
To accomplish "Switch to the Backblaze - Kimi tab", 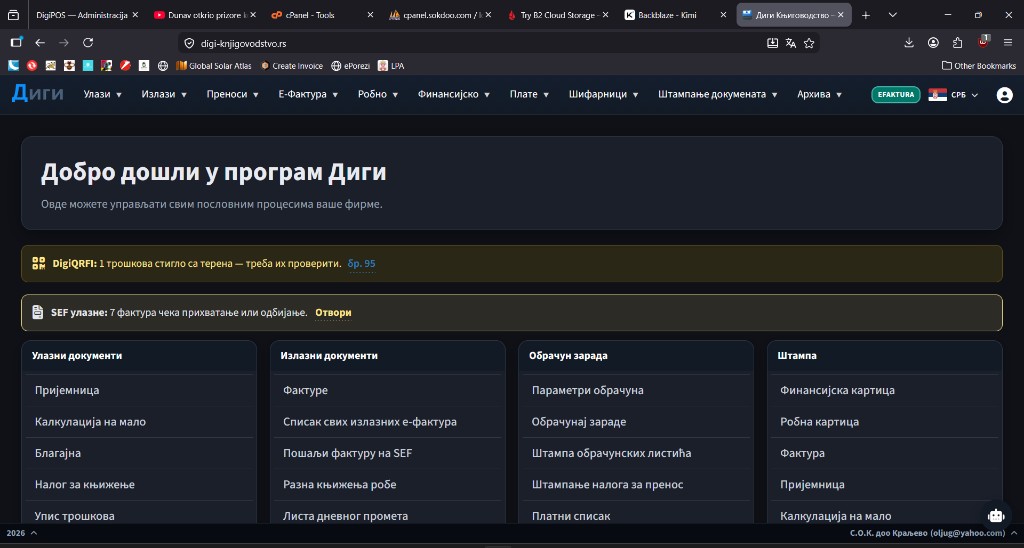I will 669,15.
